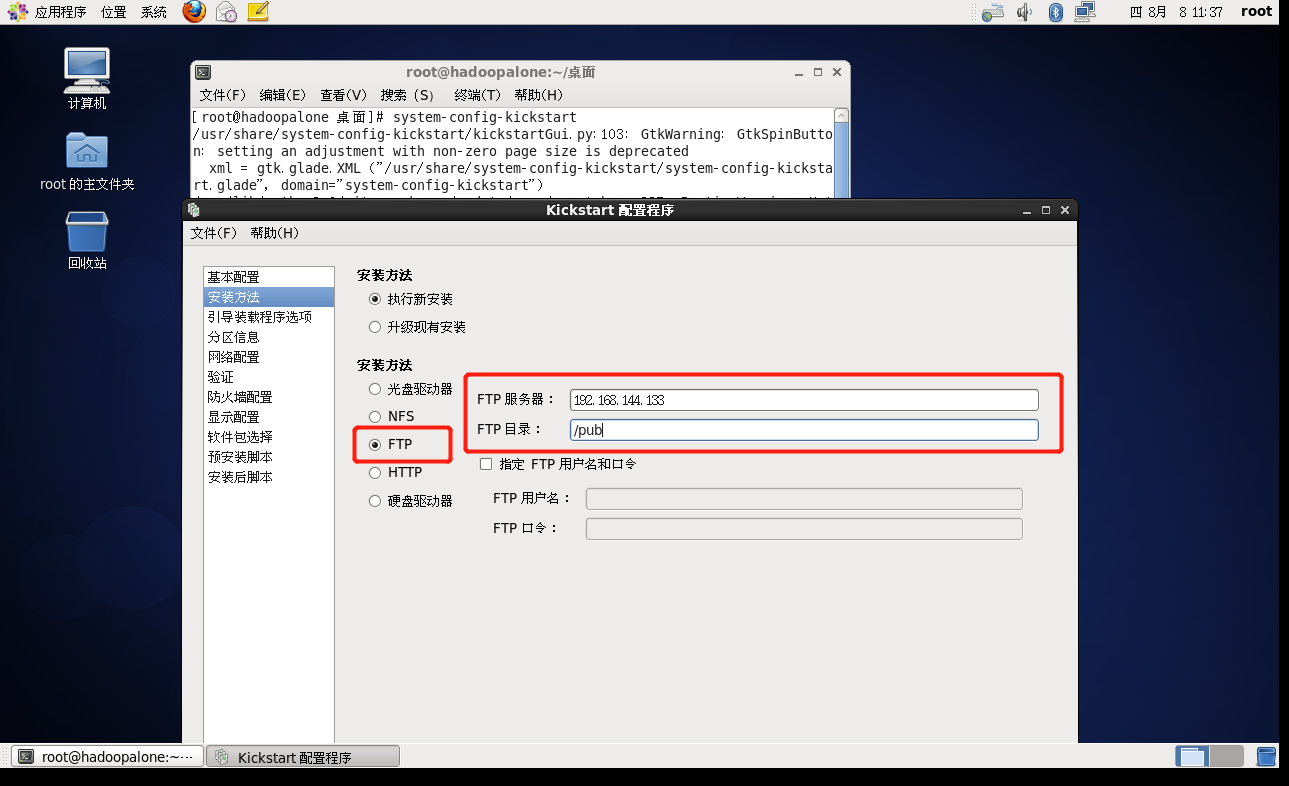1289x786 pixels.
Task: Open the 回收站 trash icon
Action: tap(87, 241)
